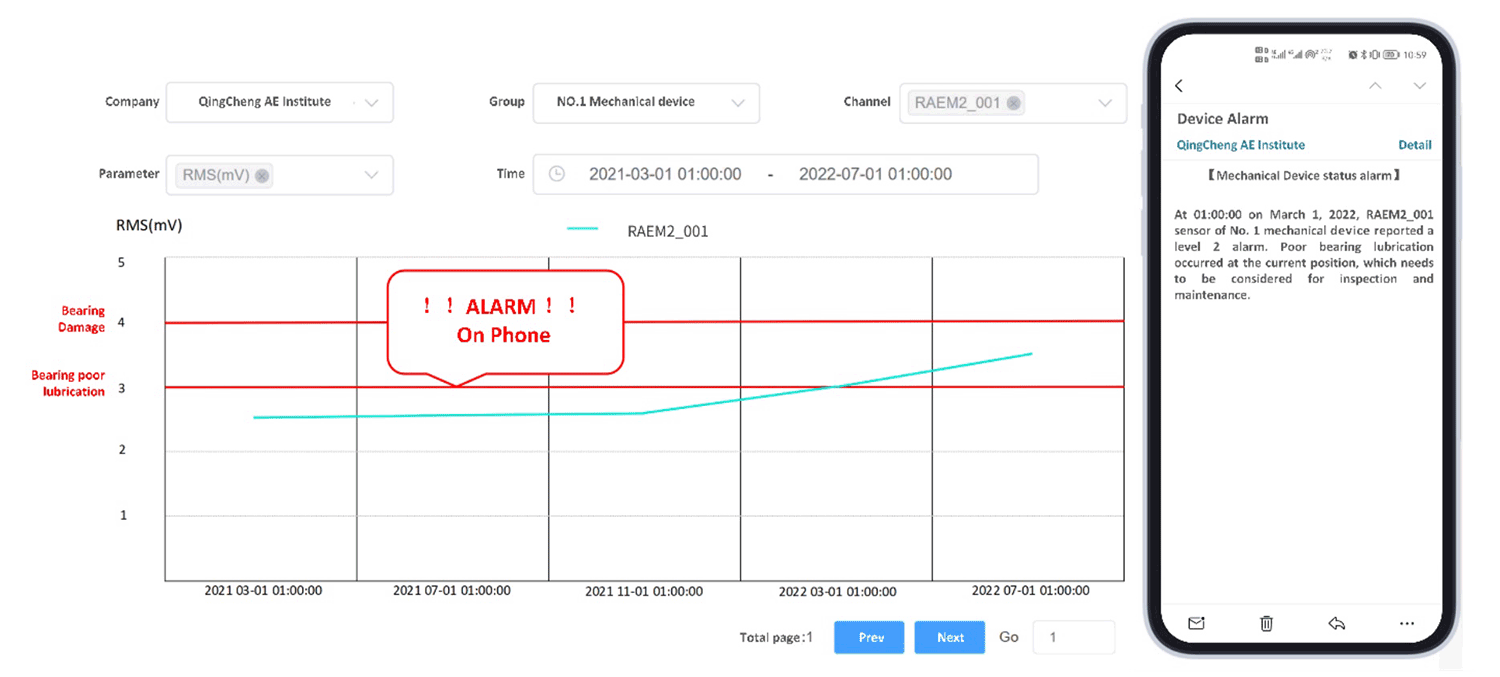
Task: Click the Next pagination button
Action: (949, 637)
